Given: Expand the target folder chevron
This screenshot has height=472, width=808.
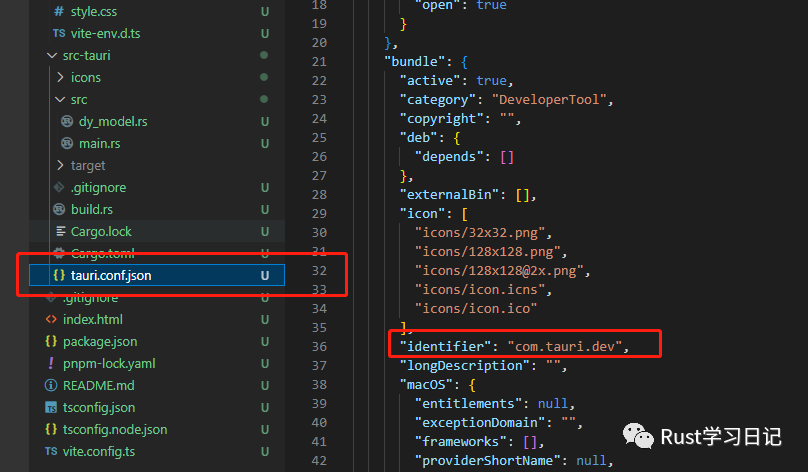Looking at the screenshot, I should click(x=60, y=165).
